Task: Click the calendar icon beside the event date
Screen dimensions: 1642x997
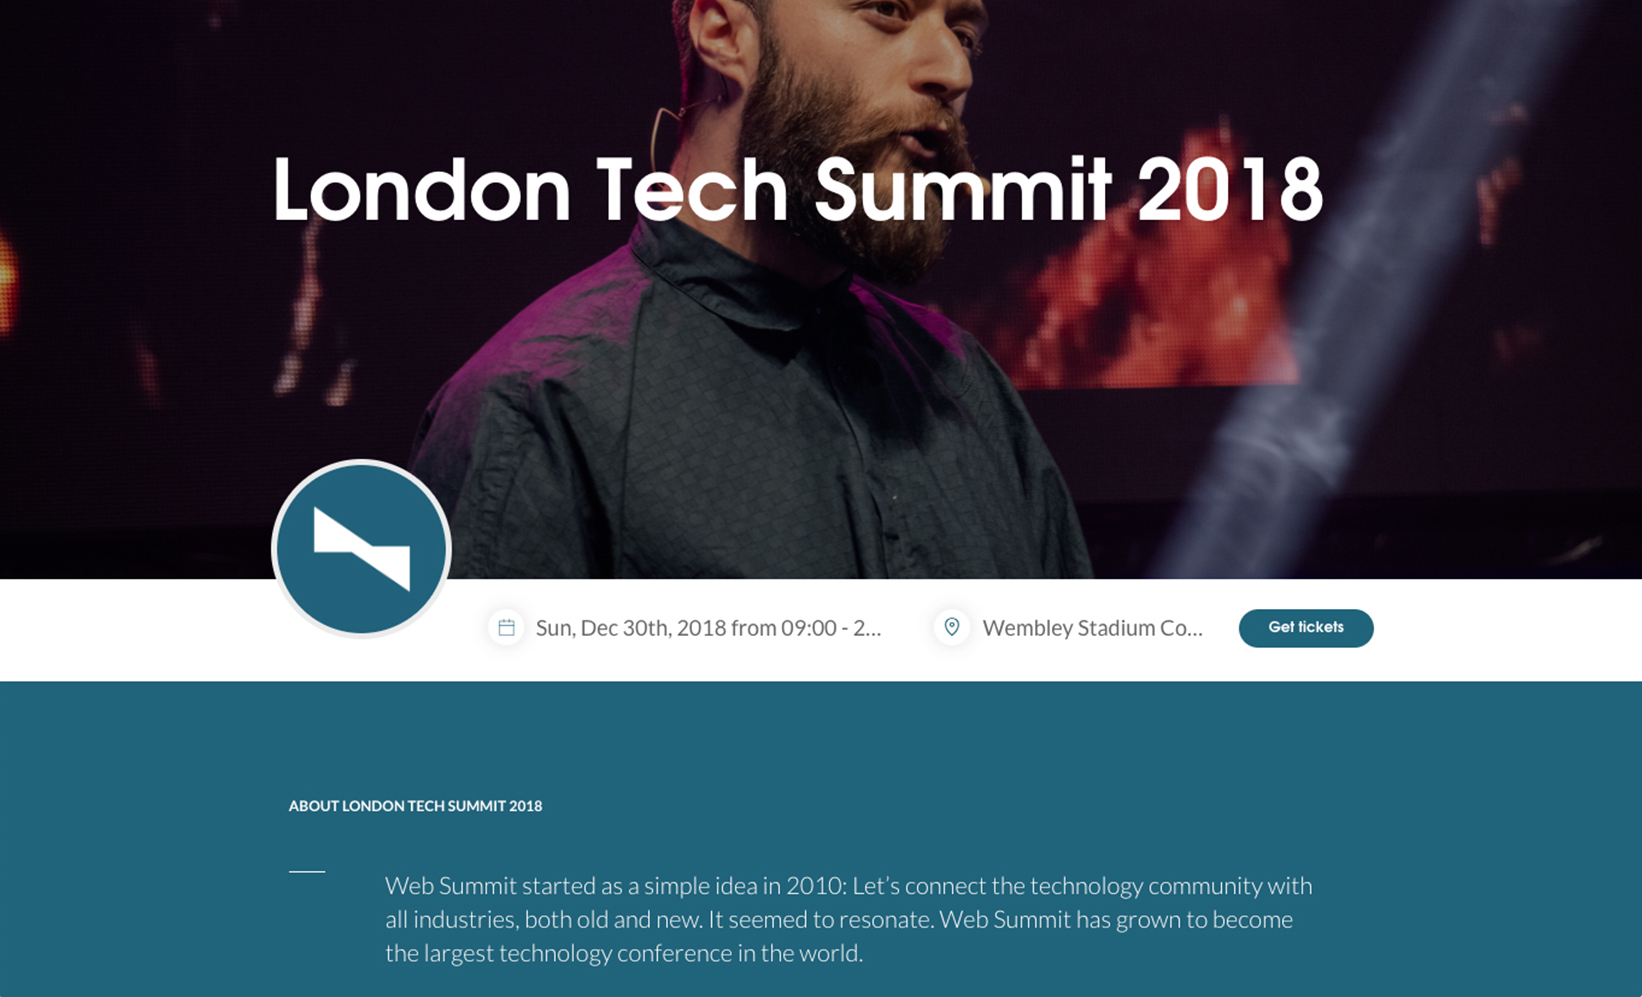Action: (506, 627)
